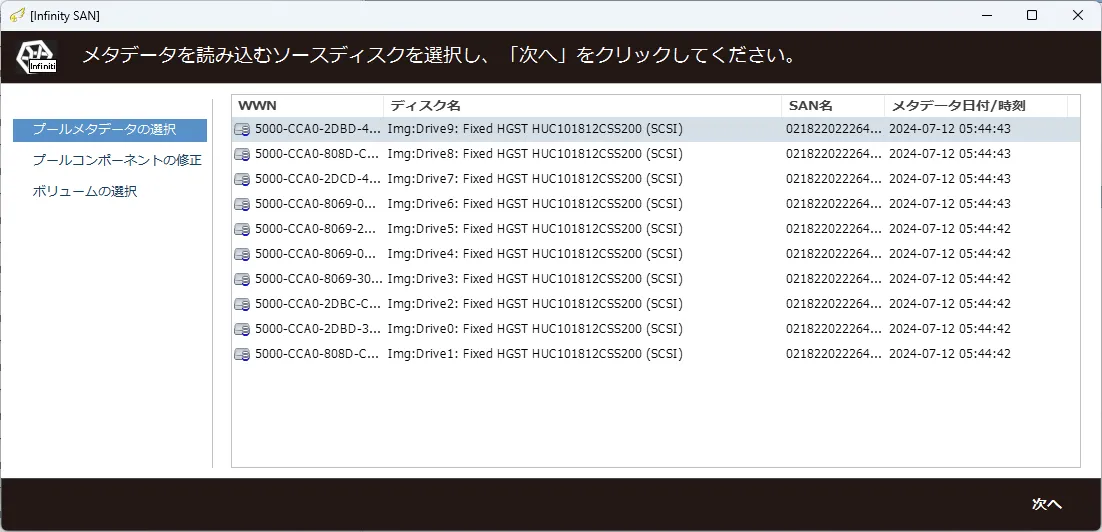Viewport: 1102px width, 532px height.
Task: Select WWN 5000-CCA0-2DBD-3... cell
Action: 318,329
